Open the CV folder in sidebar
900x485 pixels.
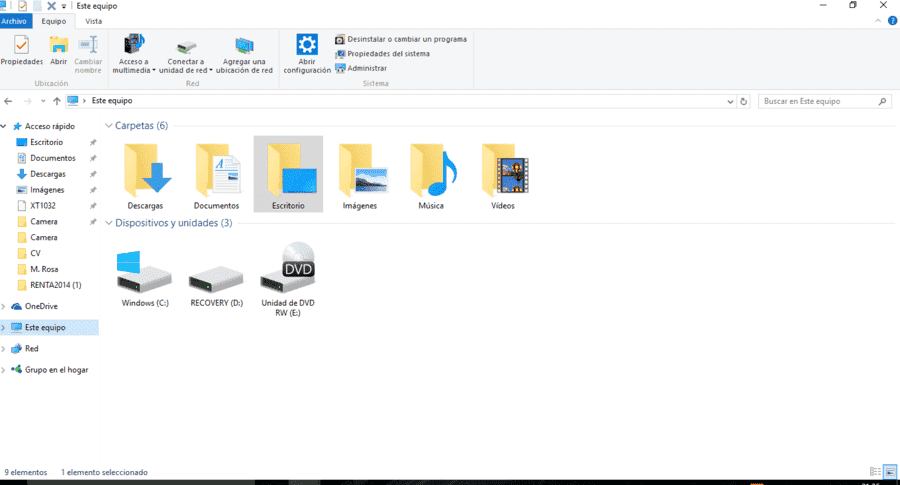click(x=35, y=253)
